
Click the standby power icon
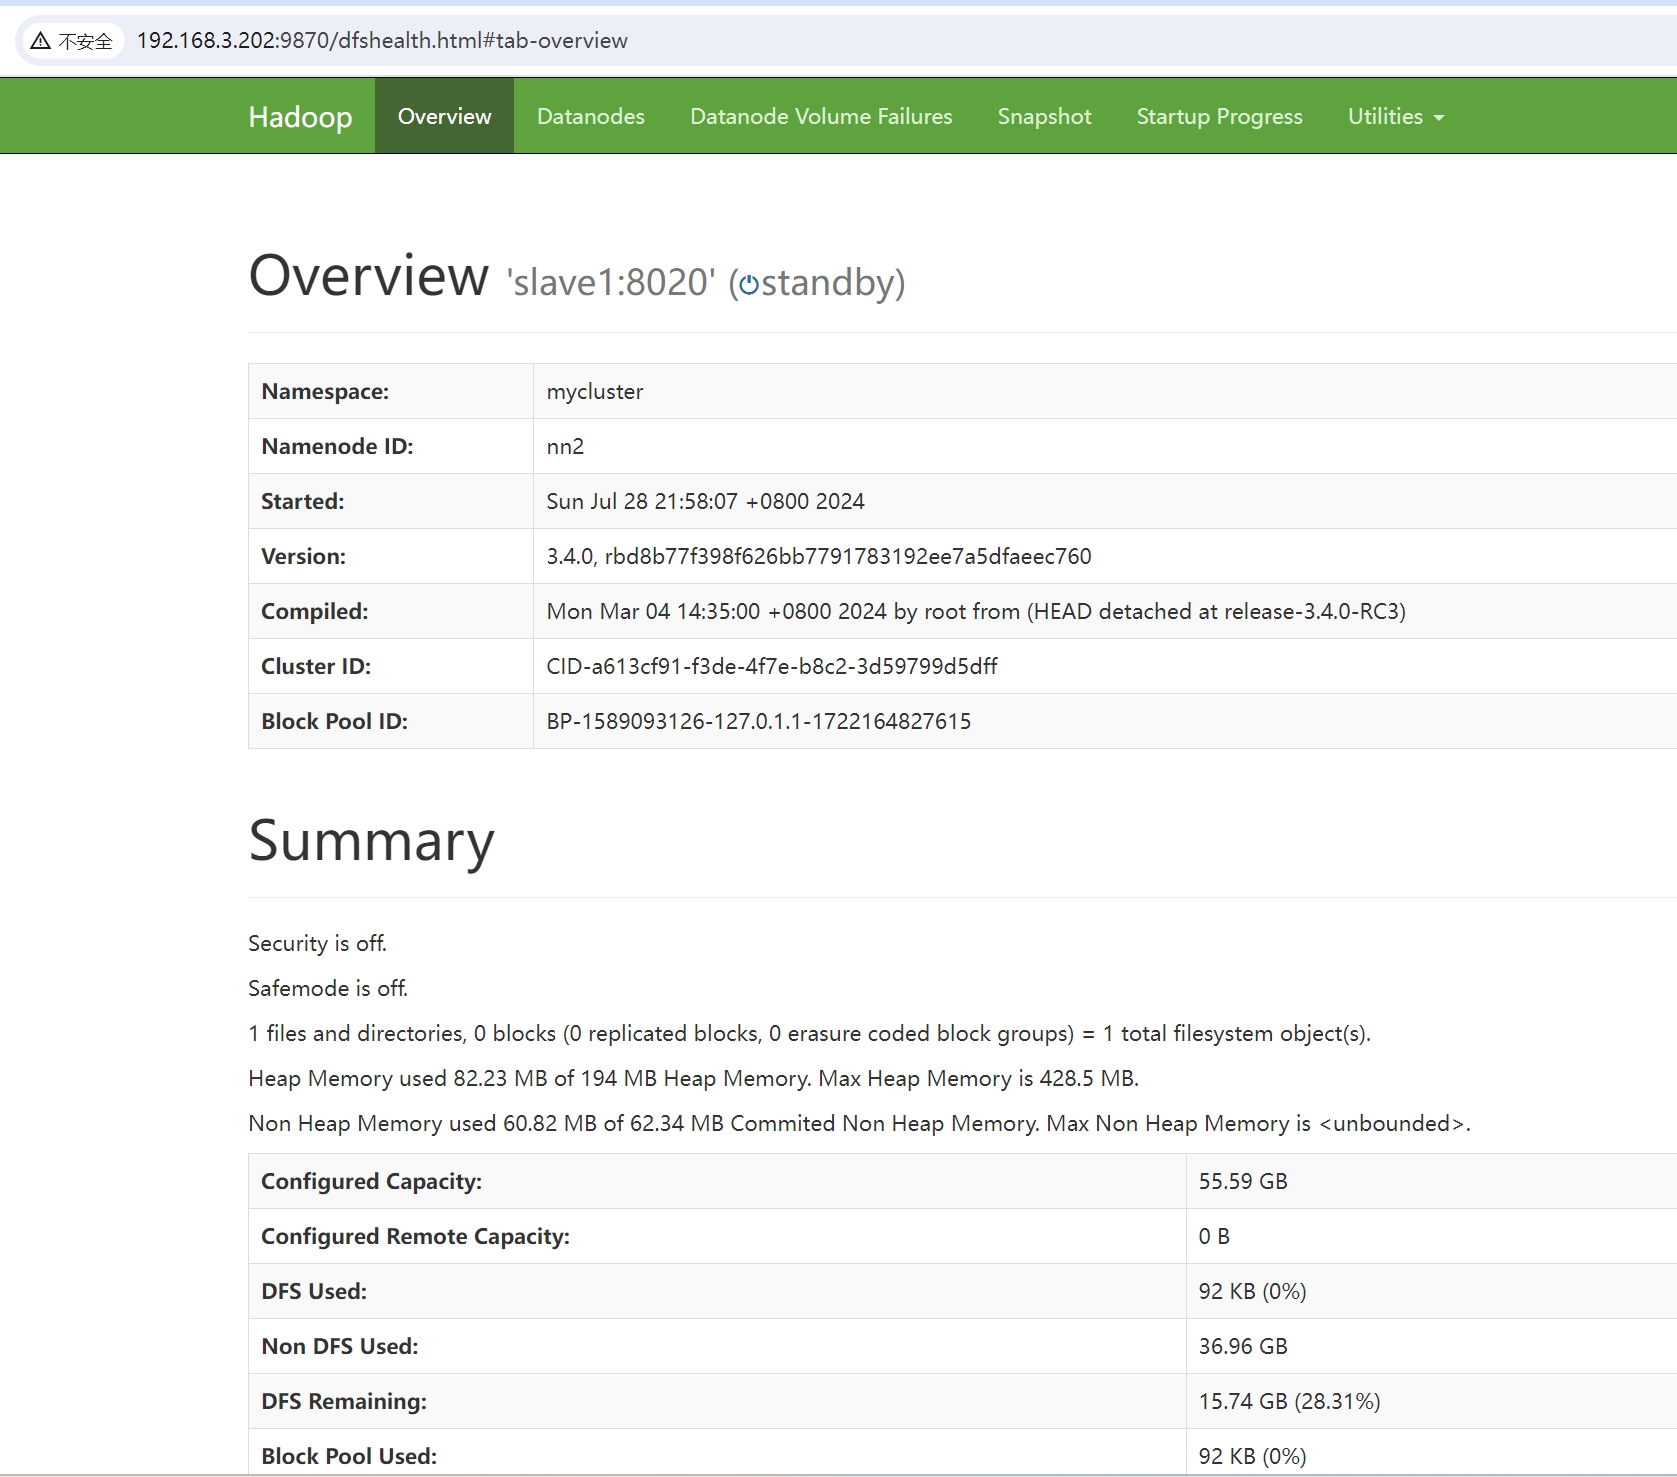[x=749, y=285]
